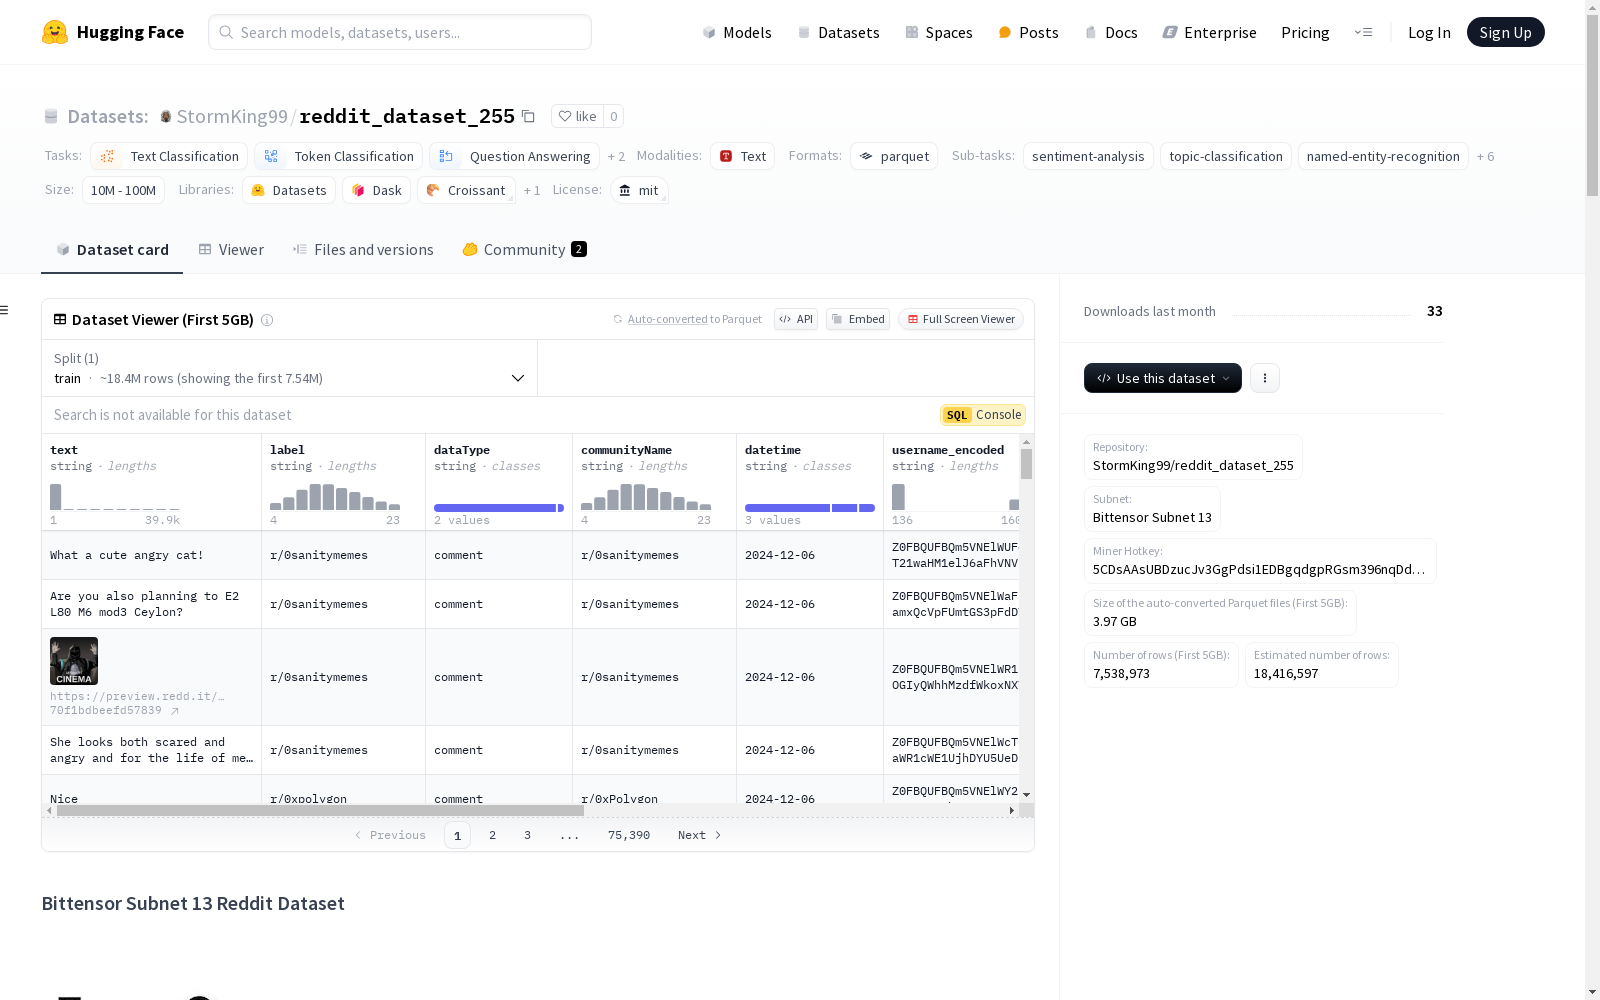The height and width of the screenshot is (1000, 1600).
Task: Click the topic-classification sub-task tag
Action: tap(1226, 156)
